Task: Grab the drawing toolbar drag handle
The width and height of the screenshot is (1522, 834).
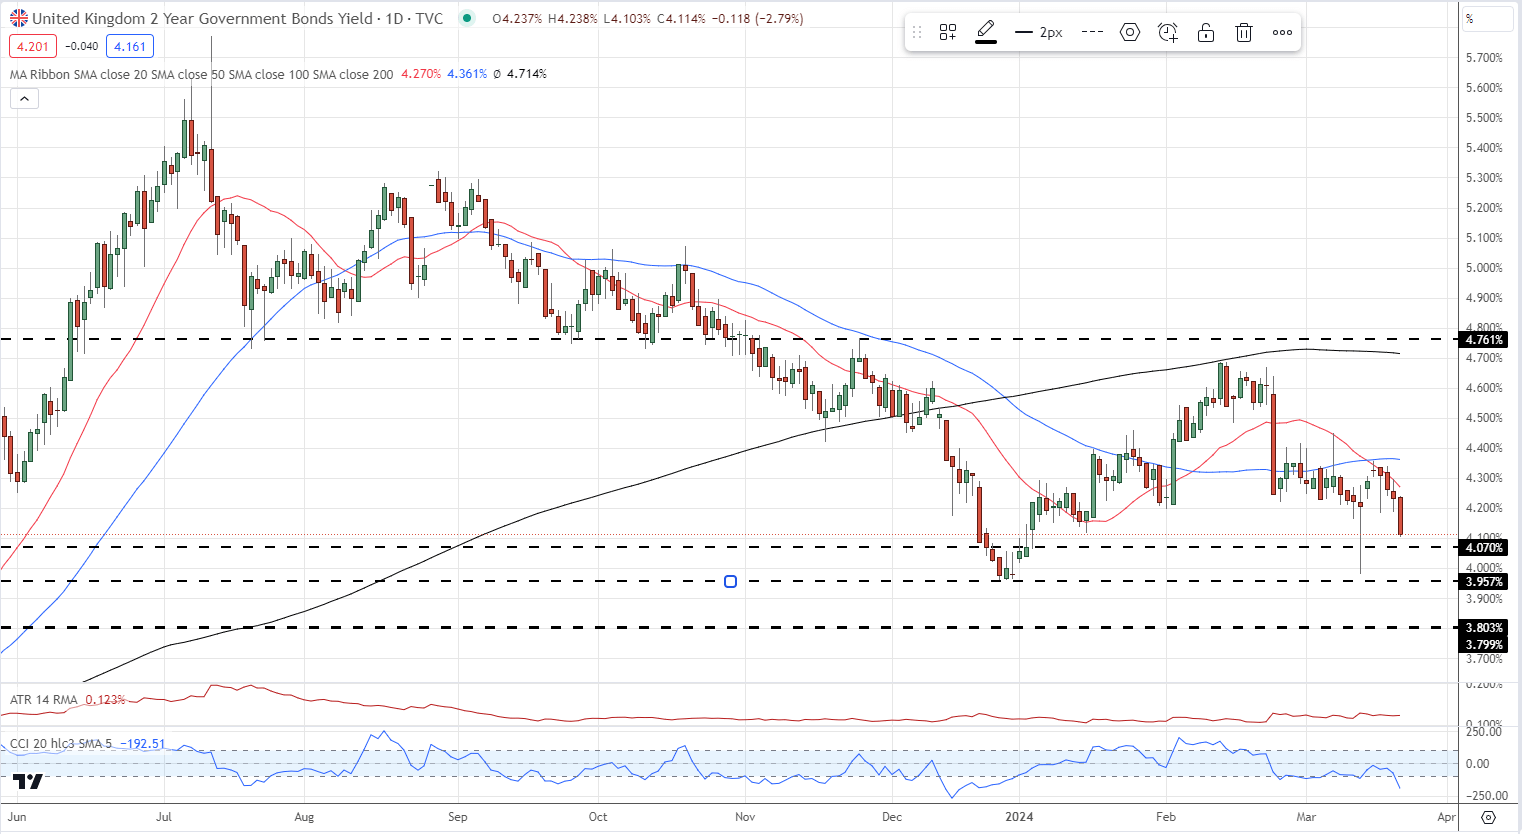Action: (x=917, y=32)
